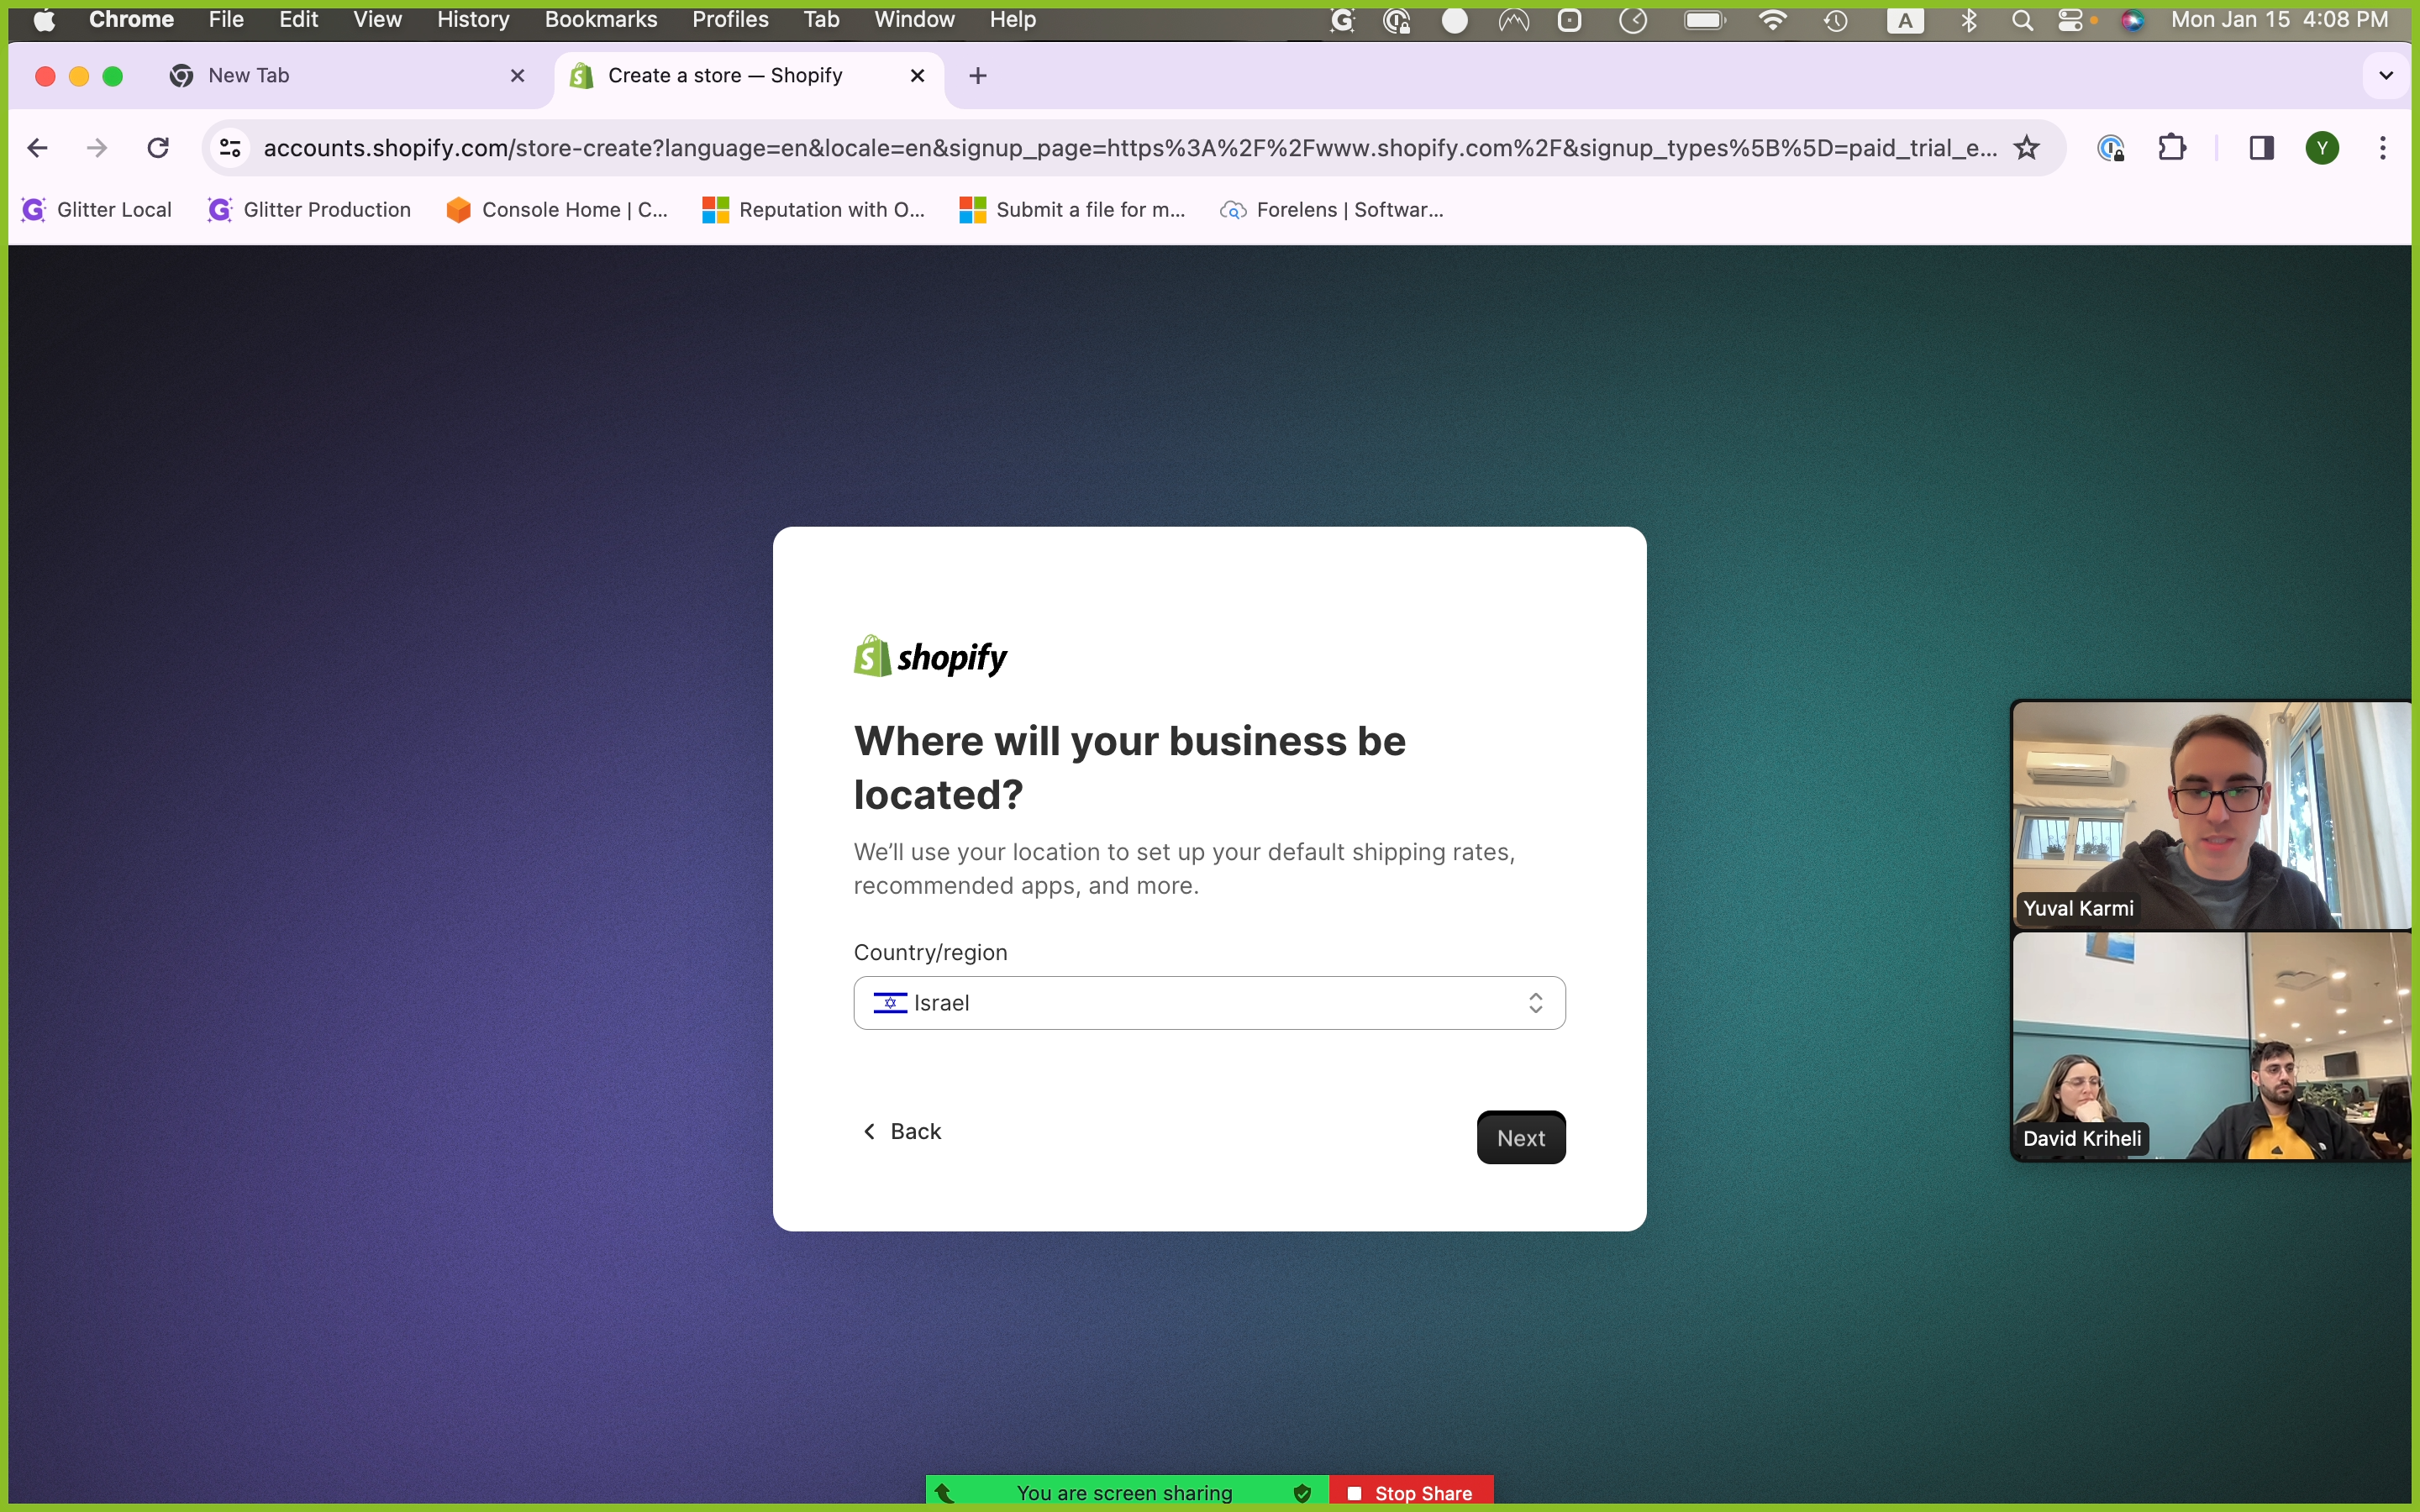Click the Next button

point(1521,1138)
